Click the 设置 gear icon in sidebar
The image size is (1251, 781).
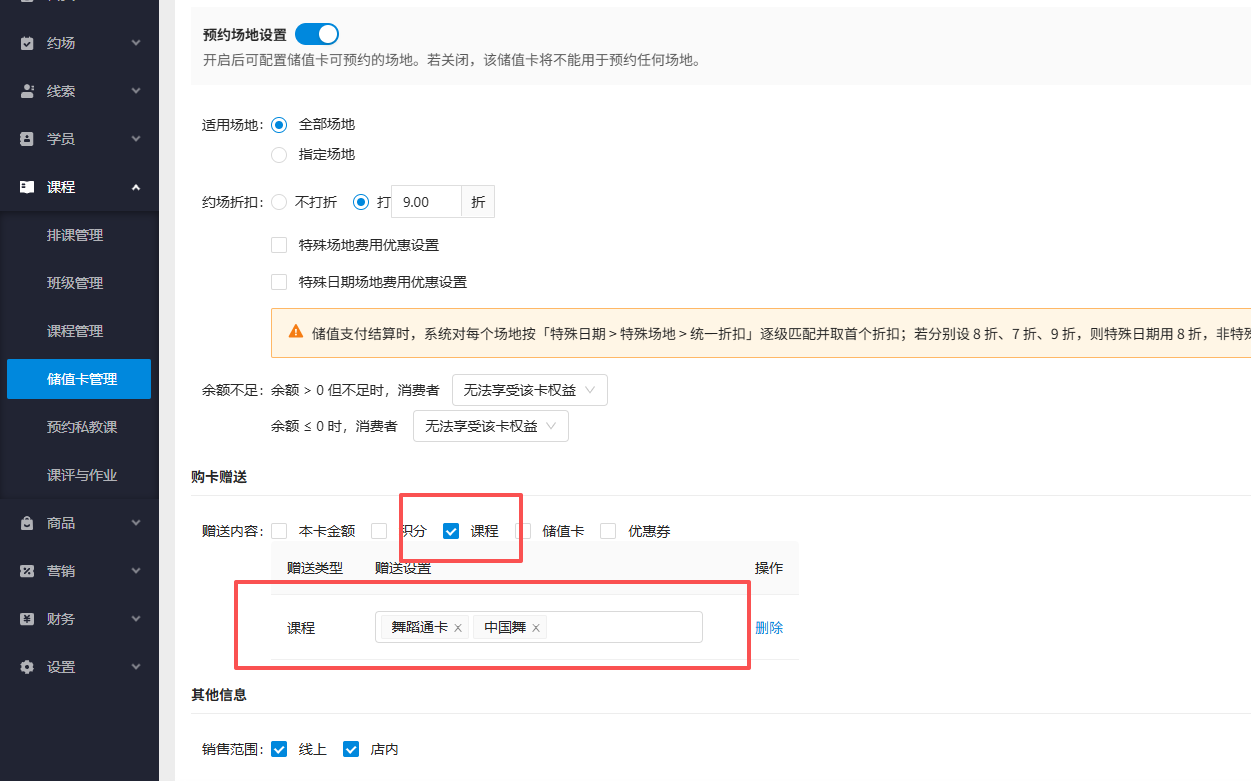25,666
